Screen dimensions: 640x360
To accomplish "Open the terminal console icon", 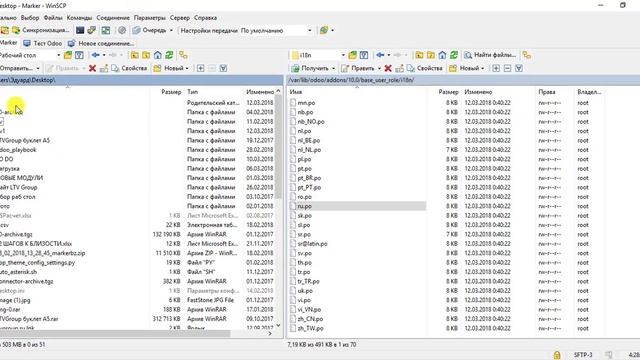I will click(80, 30).
